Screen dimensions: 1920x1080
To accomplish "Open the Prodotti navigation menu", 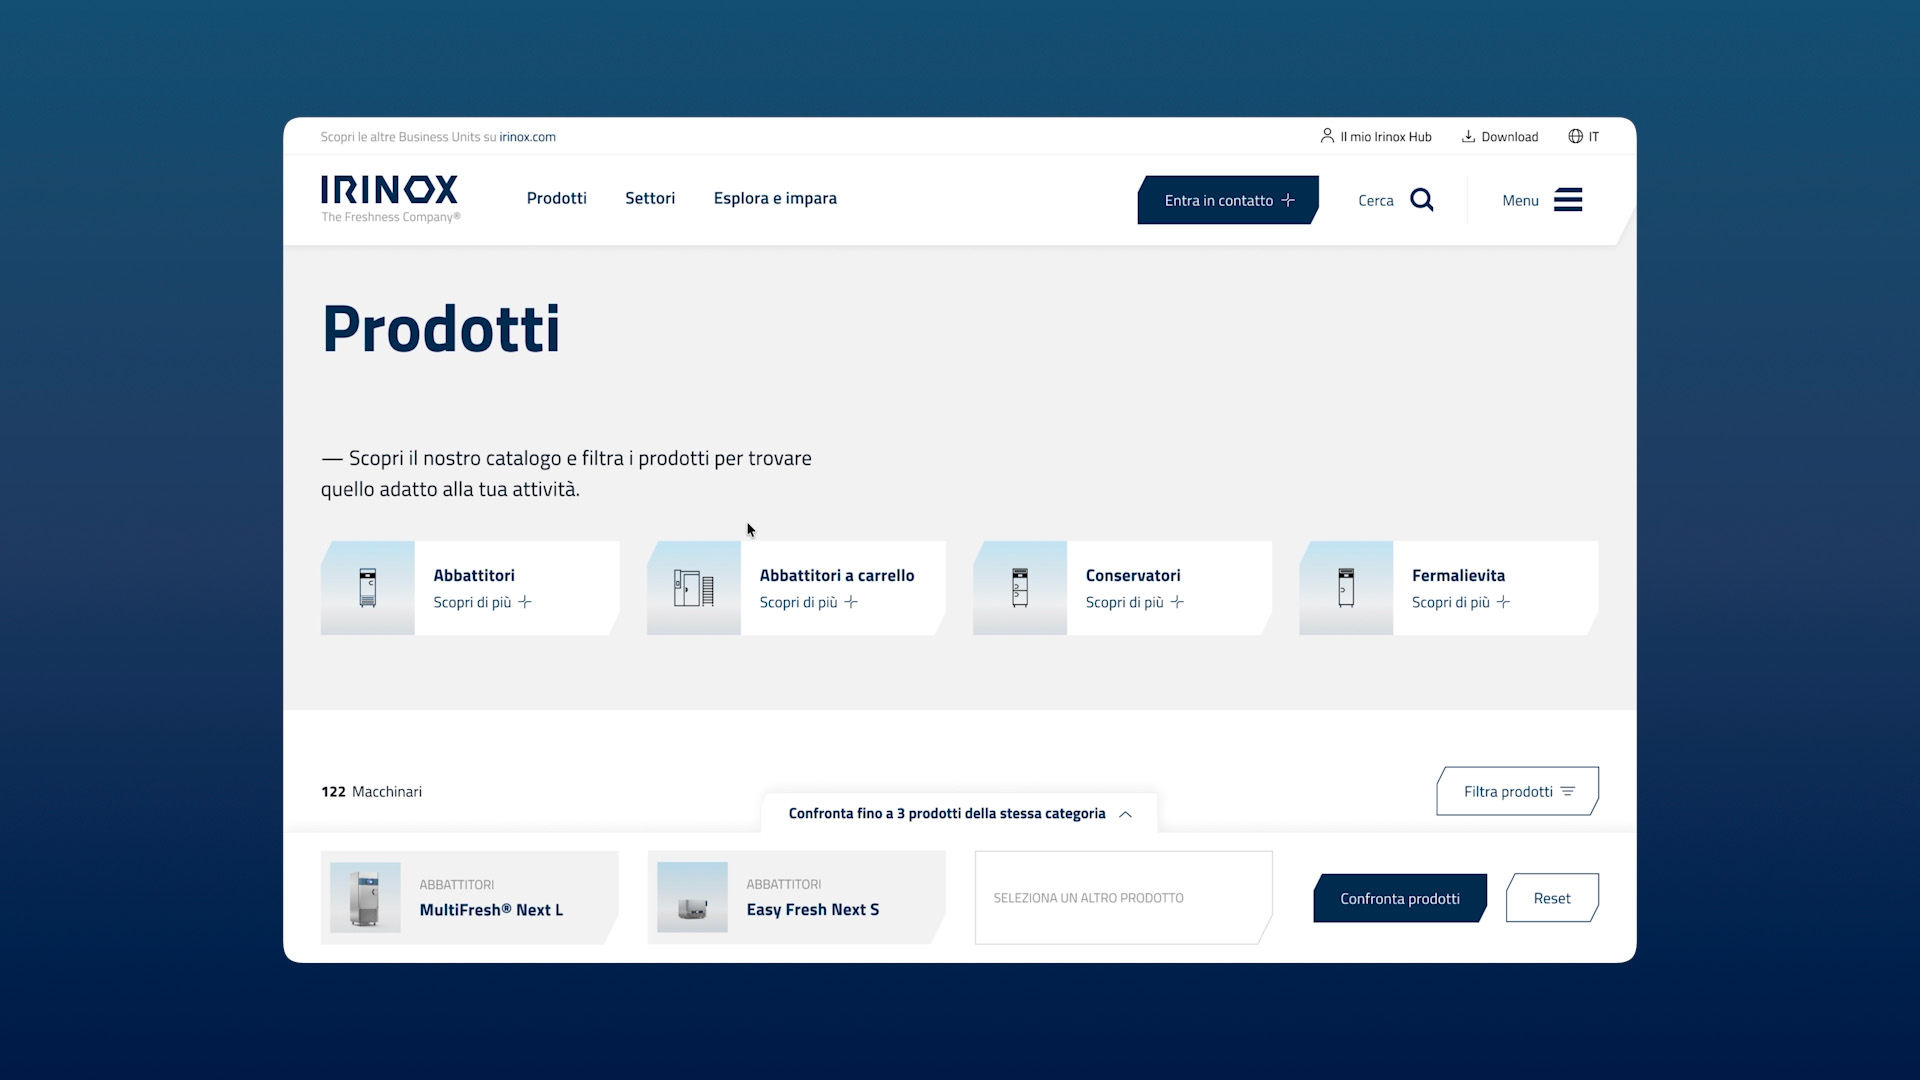I will pos(556,198).
